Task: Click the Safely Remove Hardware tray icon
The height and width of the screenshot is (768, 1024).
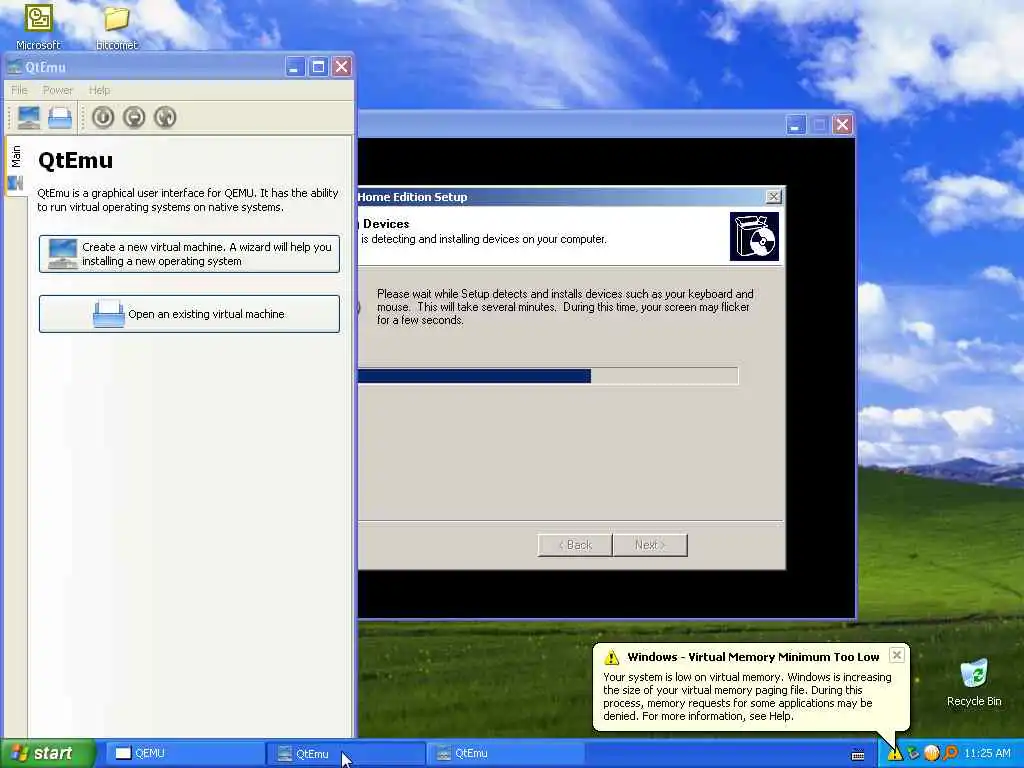Action: point(913,754)
